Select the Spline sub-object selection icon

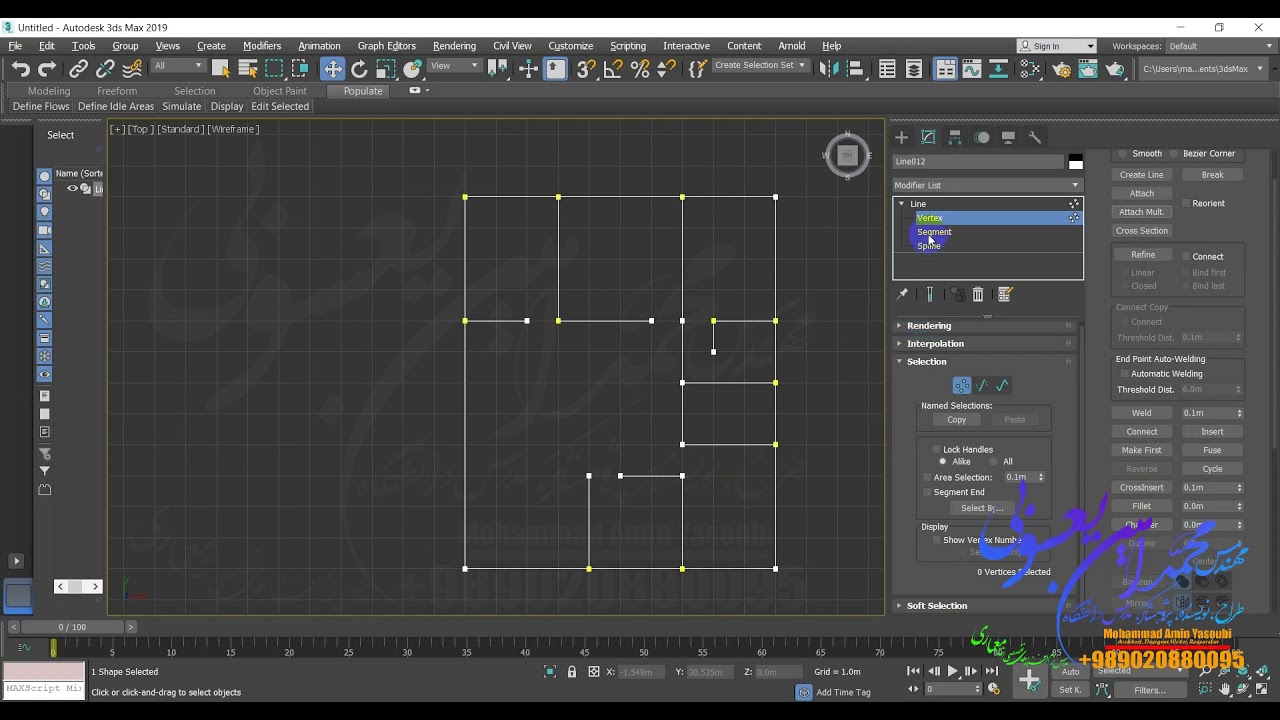point(1002,385)
